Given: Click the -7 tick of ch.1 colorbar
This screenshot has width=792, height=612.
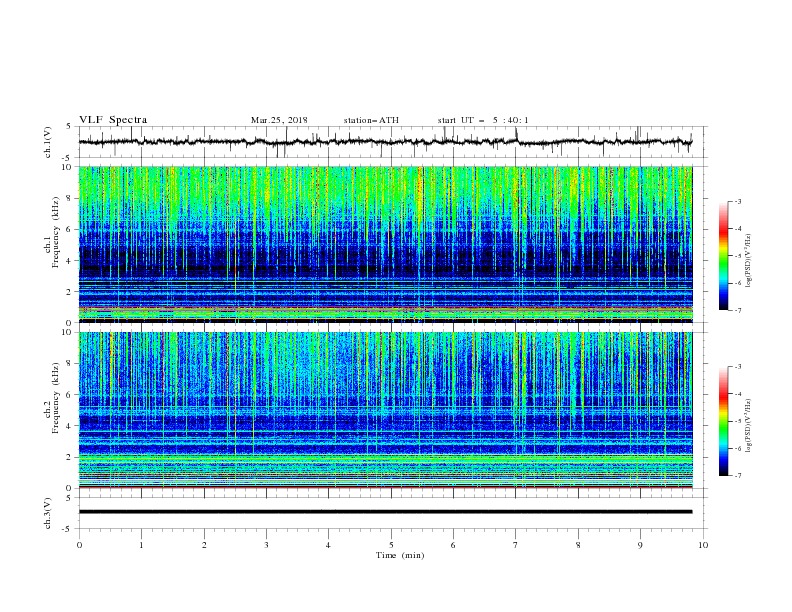Looking at the screenshot, I should [x=738, y=310].
